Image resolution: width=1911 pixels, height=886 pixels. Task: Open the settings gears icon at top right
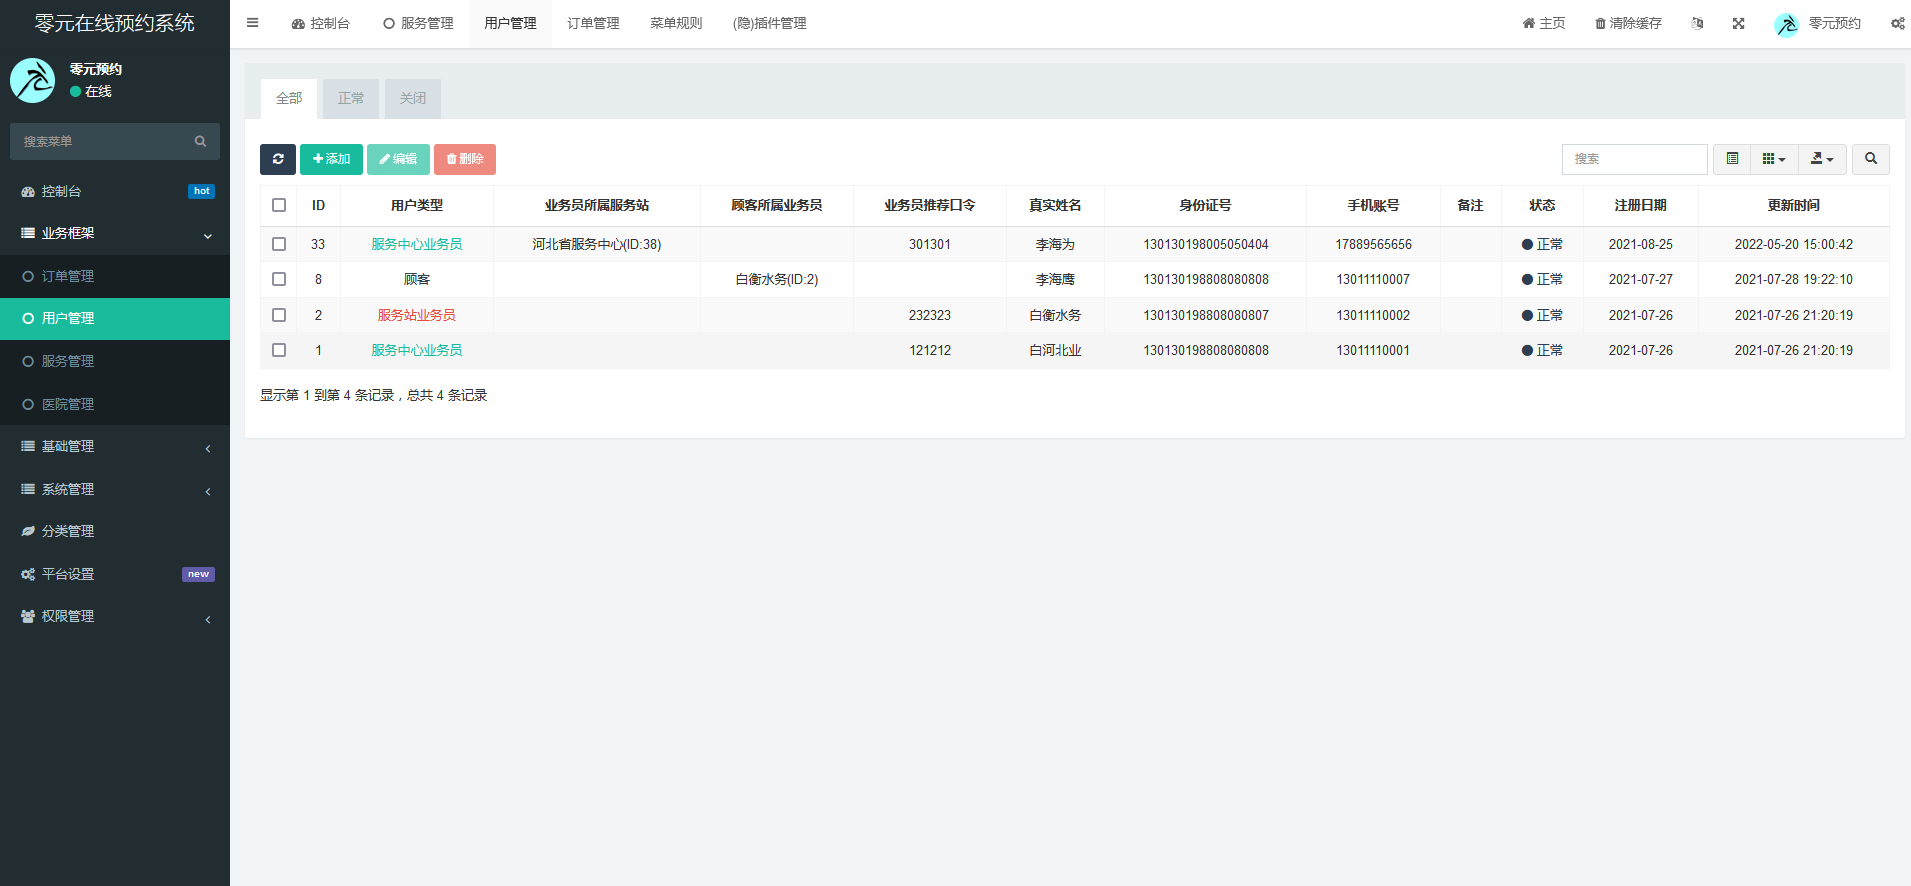[x=1897, y=23]
